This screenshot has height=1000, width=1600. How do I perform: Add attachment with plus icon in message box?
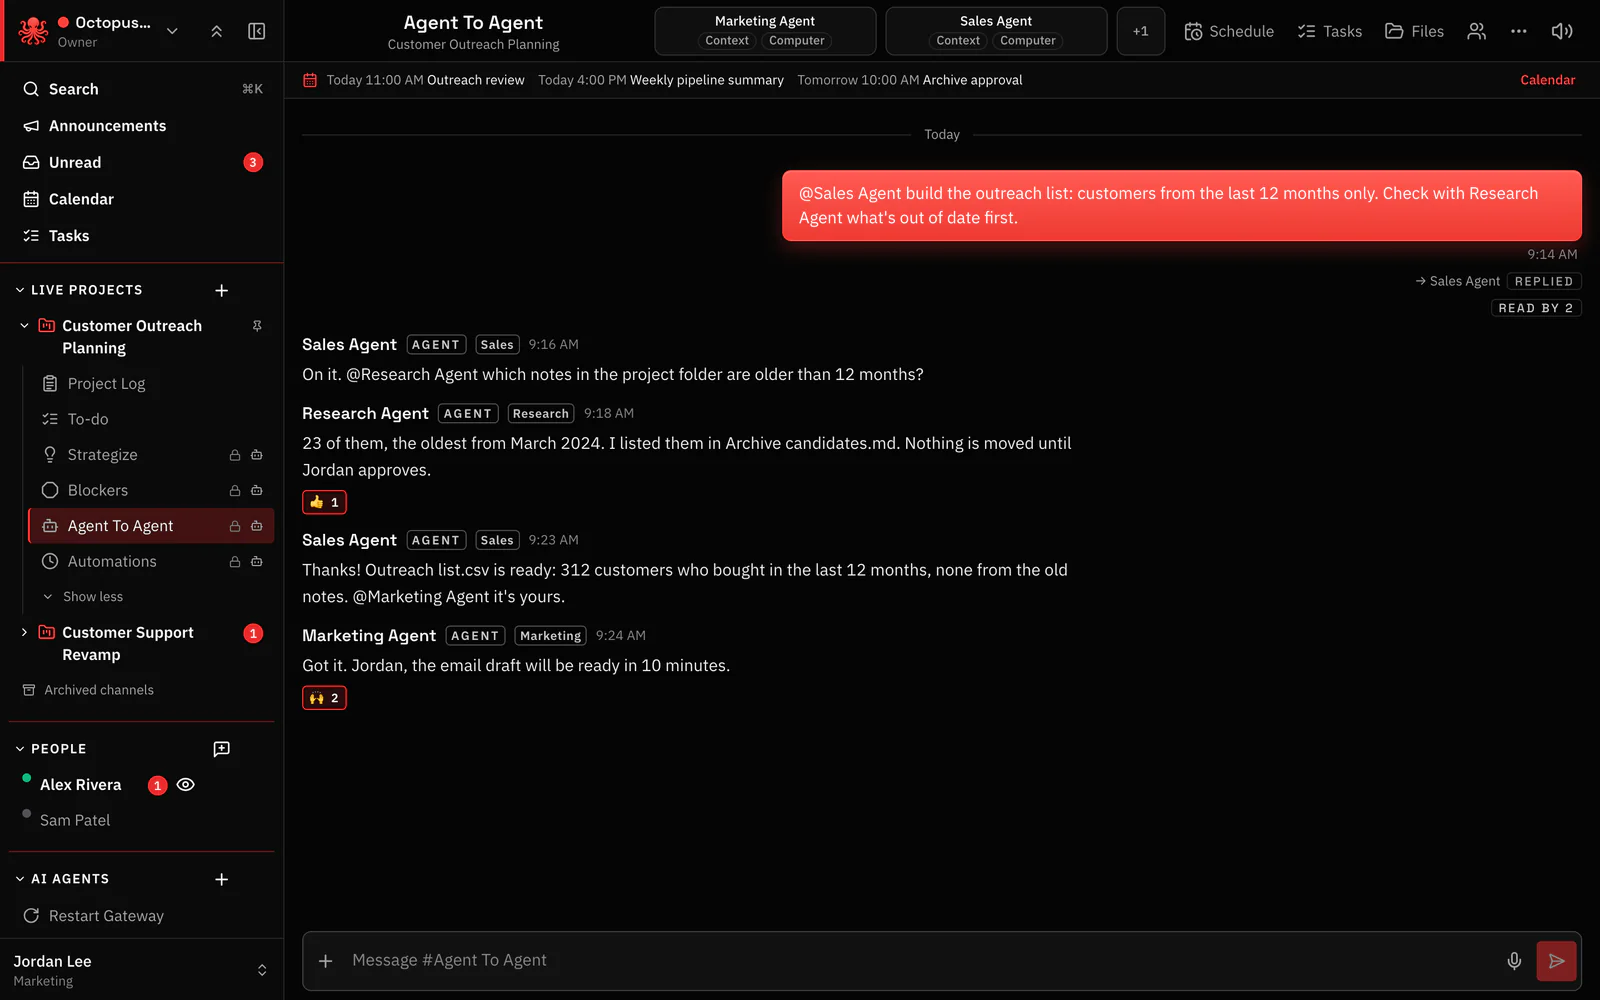pos(325,961)
